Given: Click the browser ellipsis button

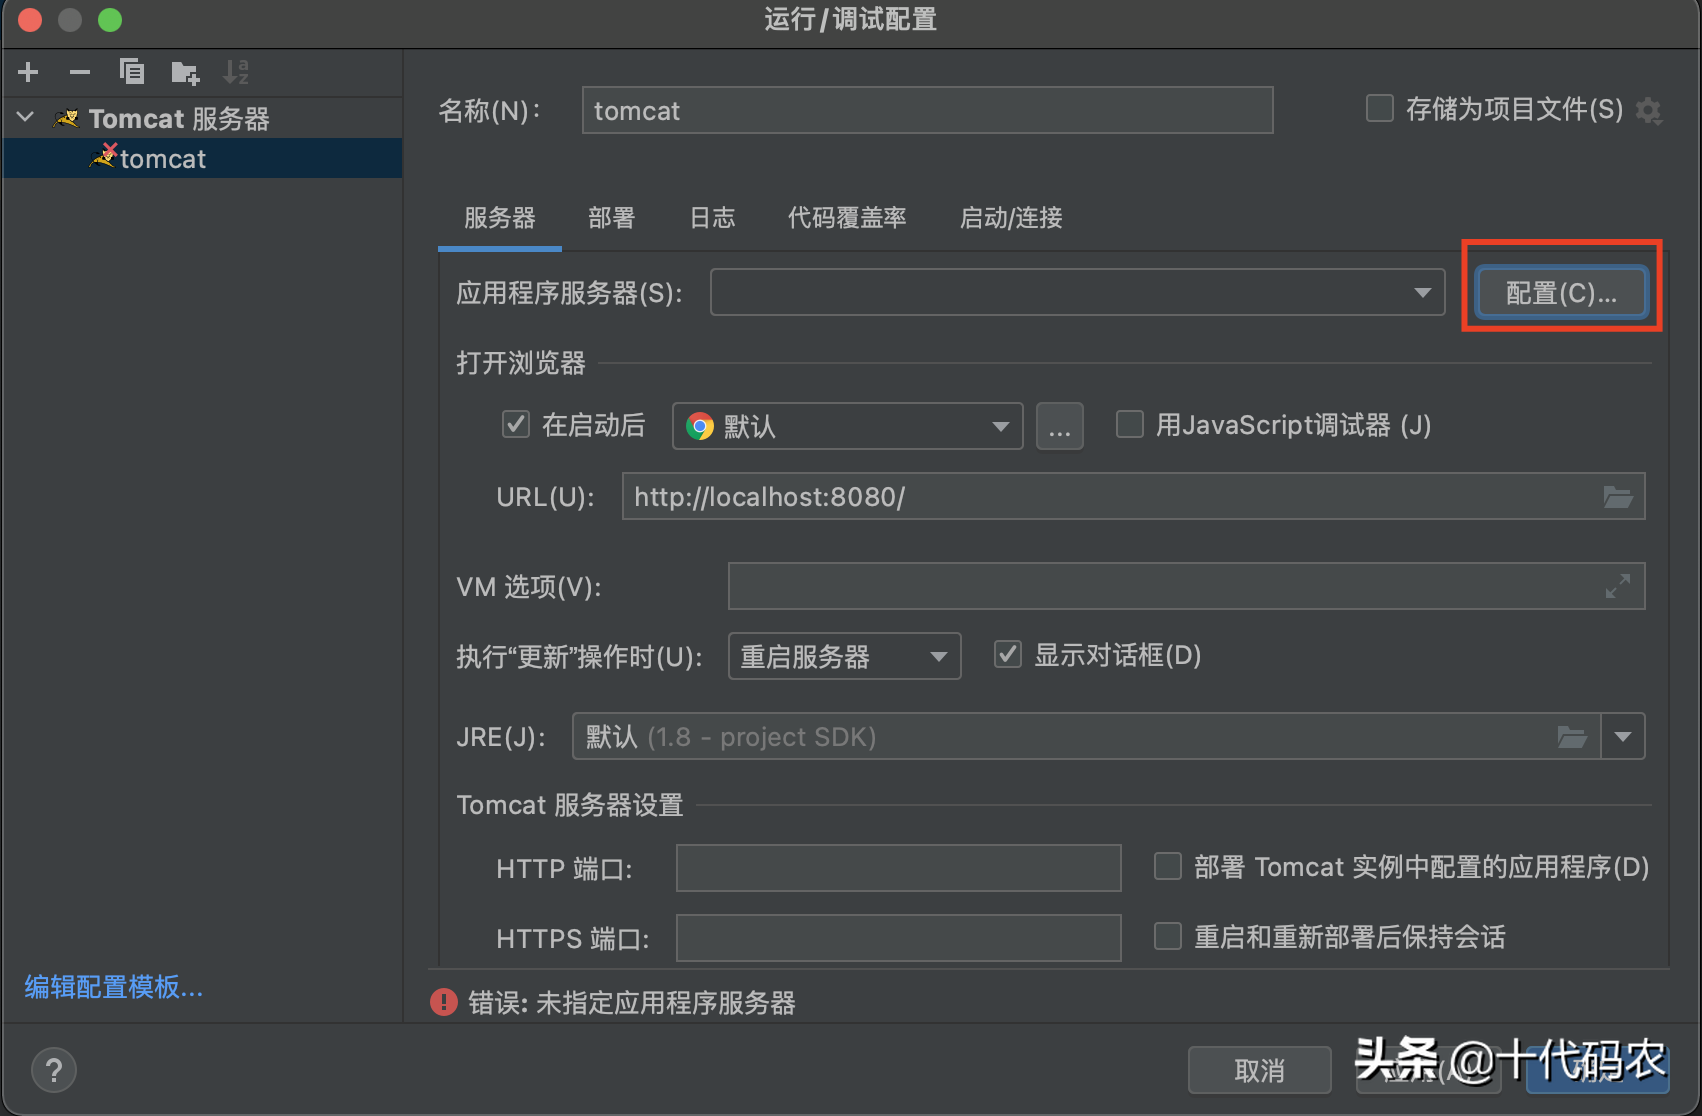Looking at the screenshot, I should pos(1060,426).
